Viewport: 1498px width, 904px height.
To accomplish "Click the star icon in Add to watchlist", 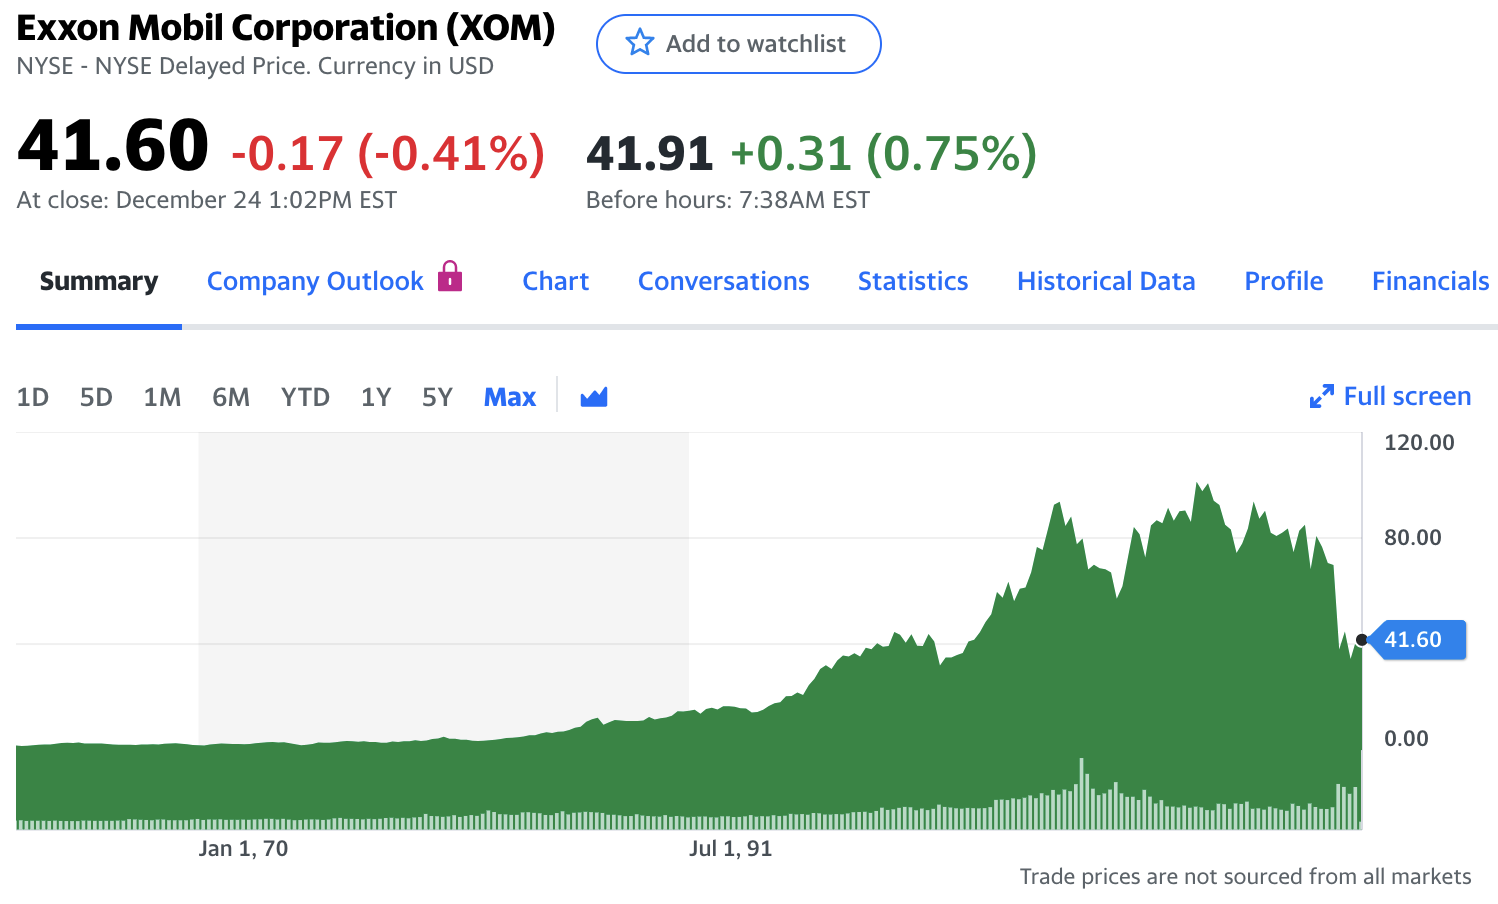I will (x=639, y=43).
